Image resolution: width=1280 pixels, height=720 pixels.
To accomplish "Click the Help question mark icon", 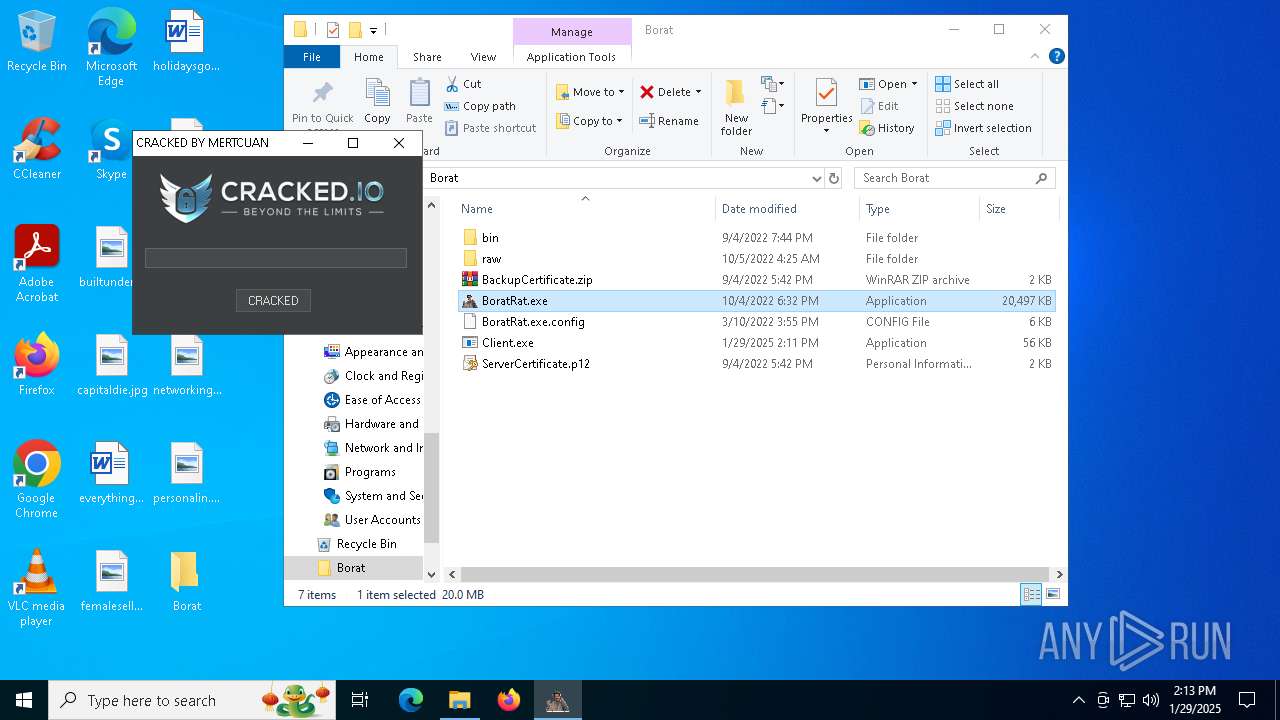I will tap(1056, 57).
